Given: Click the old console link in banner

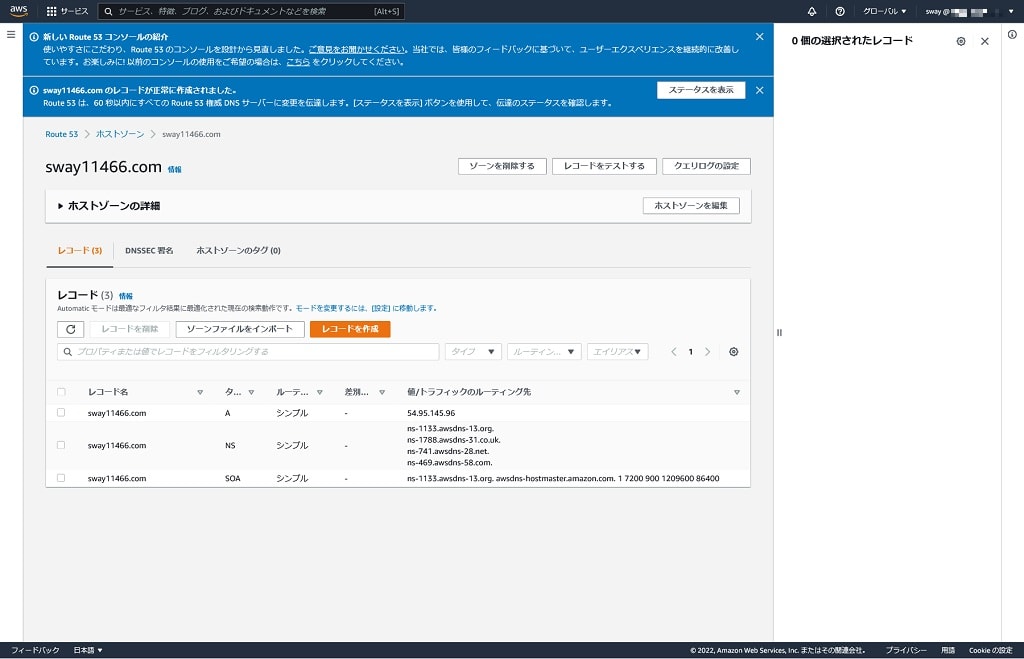Looking at the screenshot, I should 298,62.
